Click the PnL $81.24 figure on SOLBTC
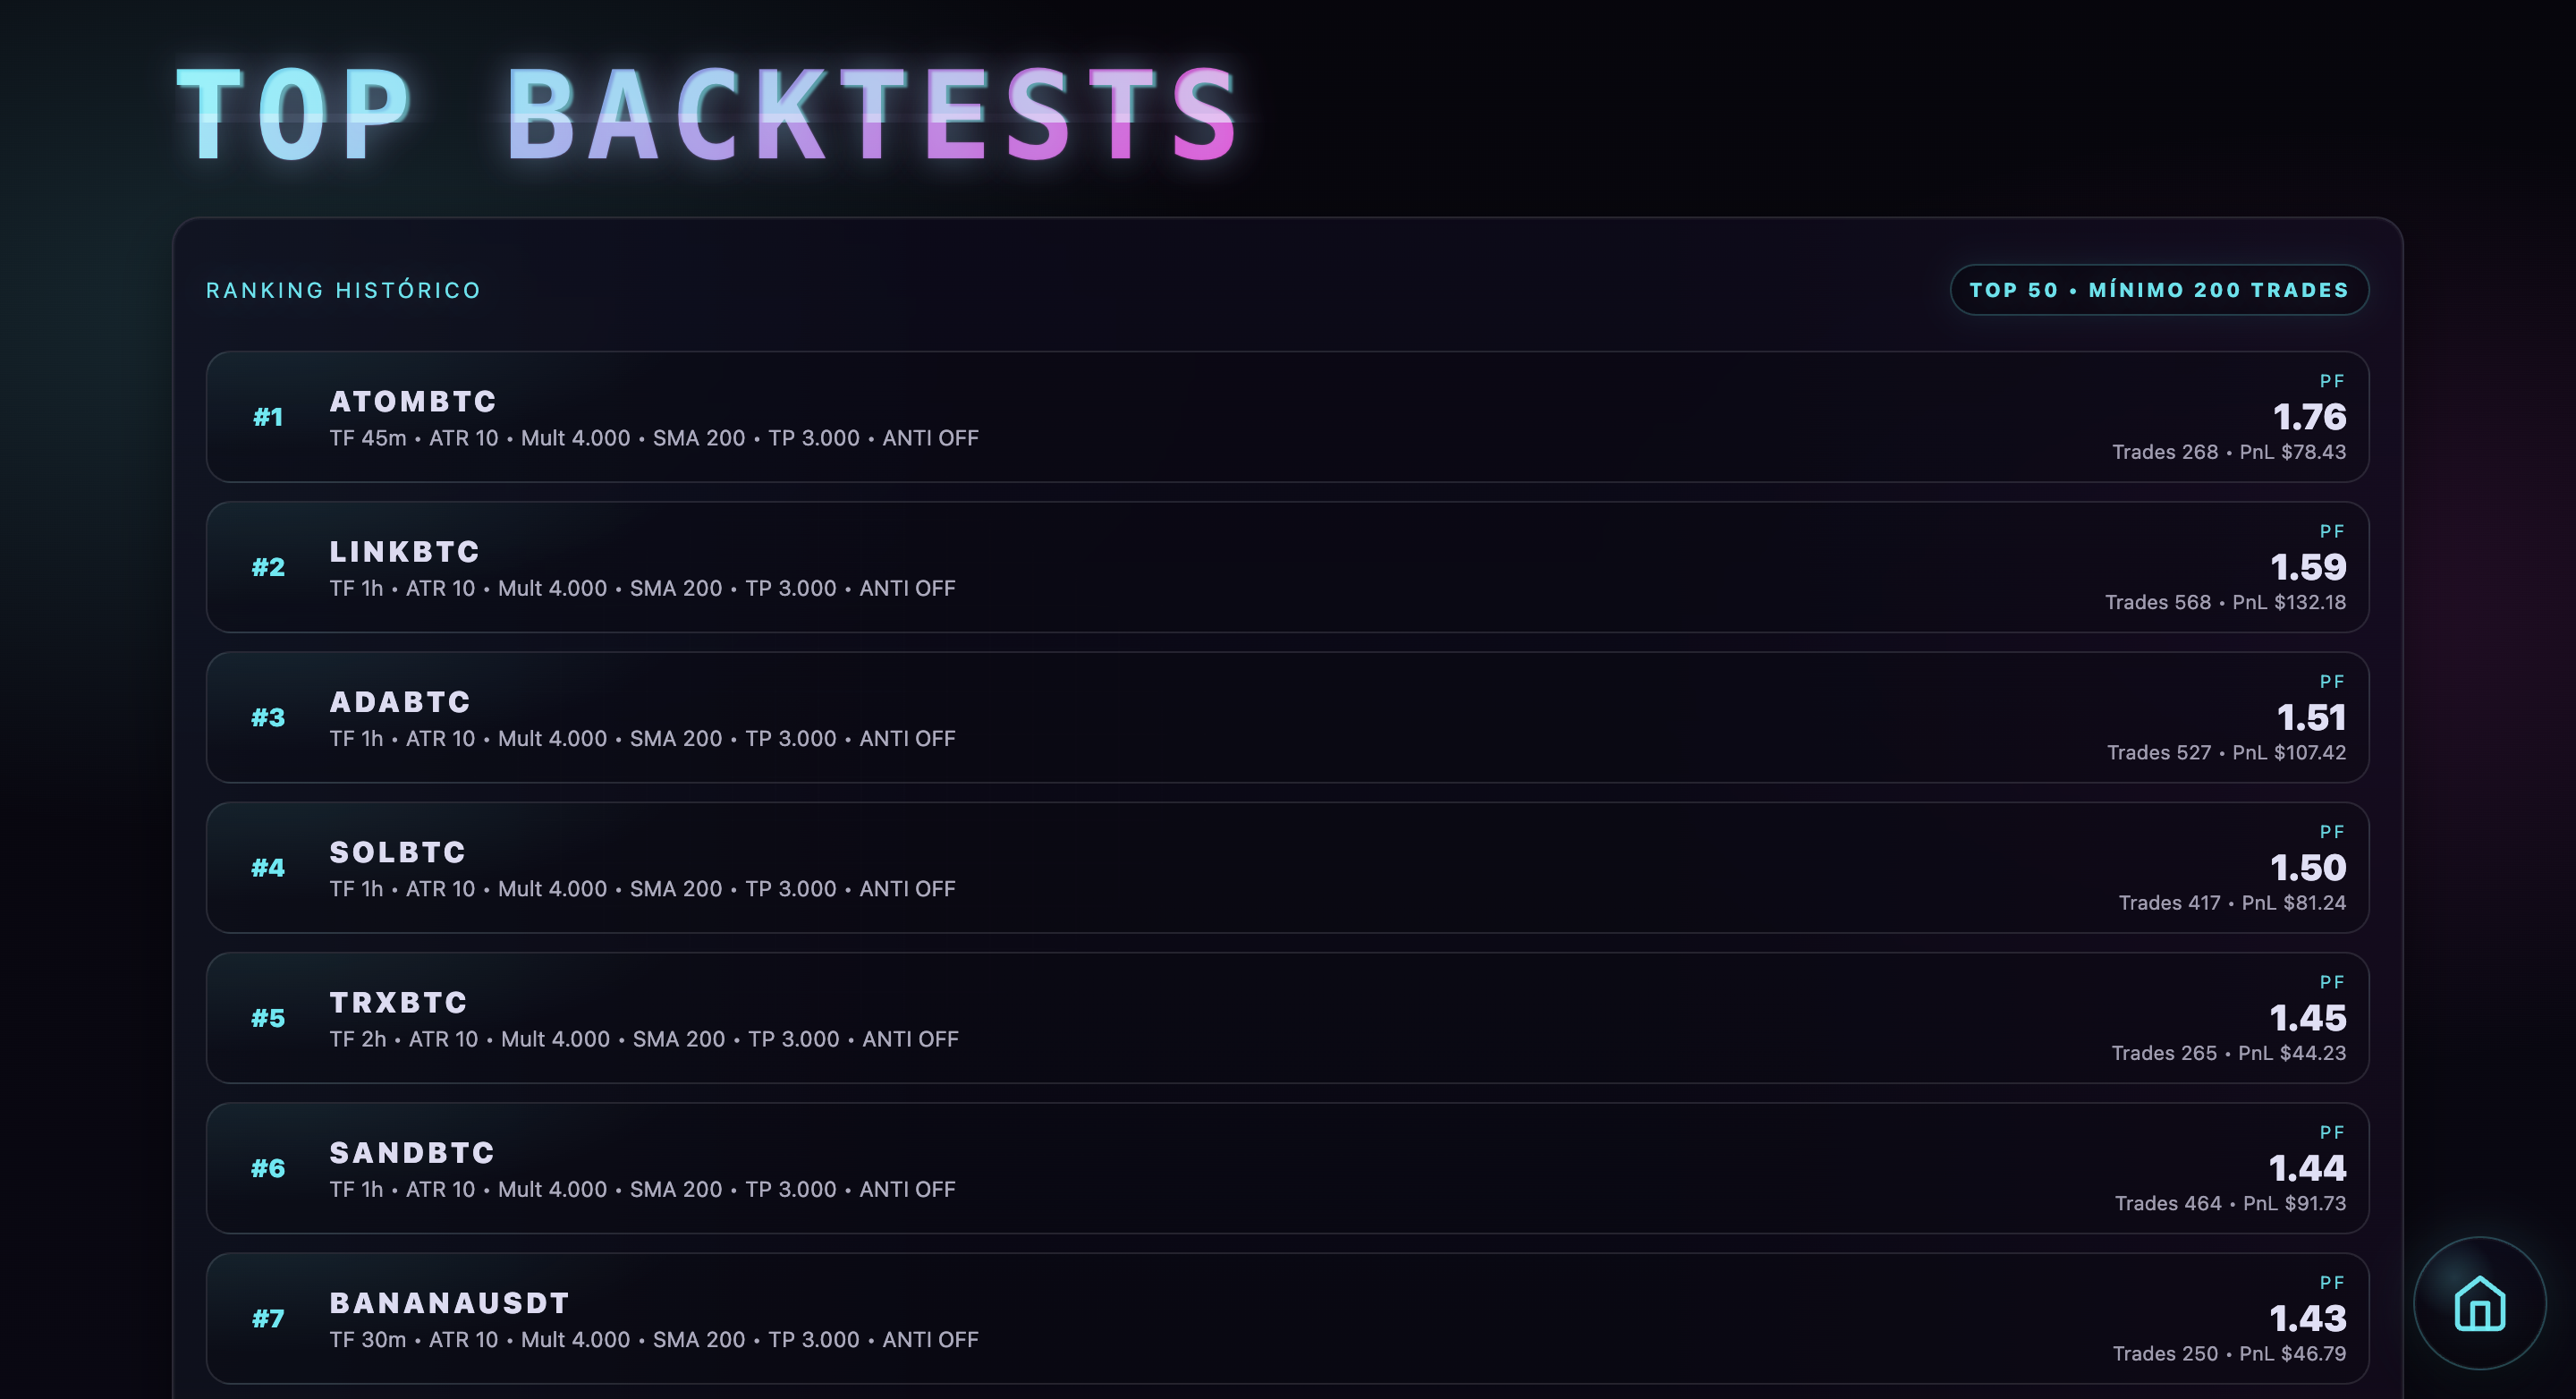The image size is (2576, 1399). (x=2295, y=902)
